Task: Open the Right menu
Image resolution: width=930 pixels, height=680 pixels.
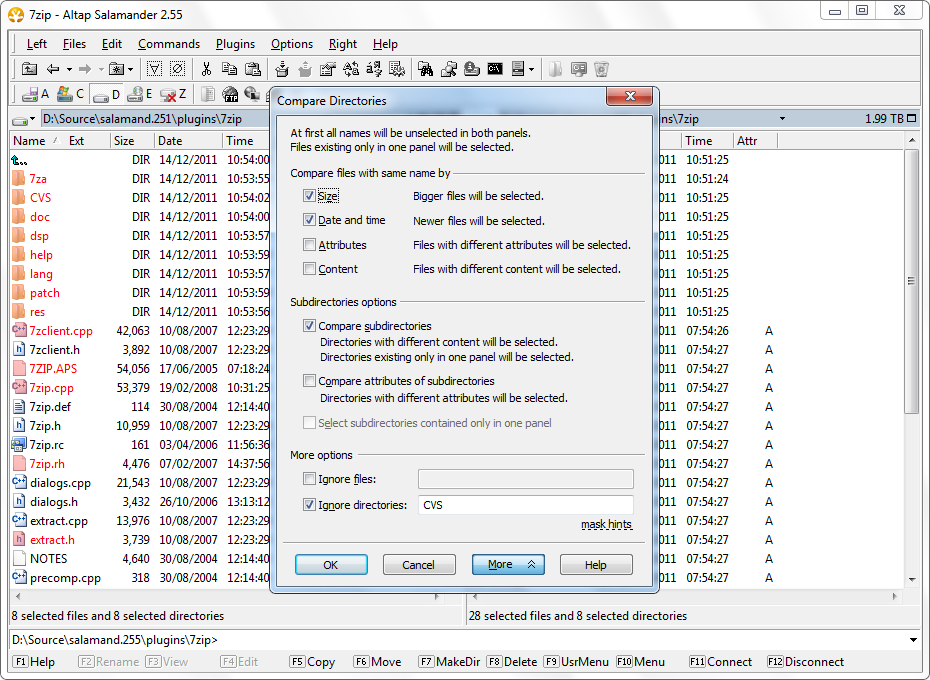Action: 343,44
